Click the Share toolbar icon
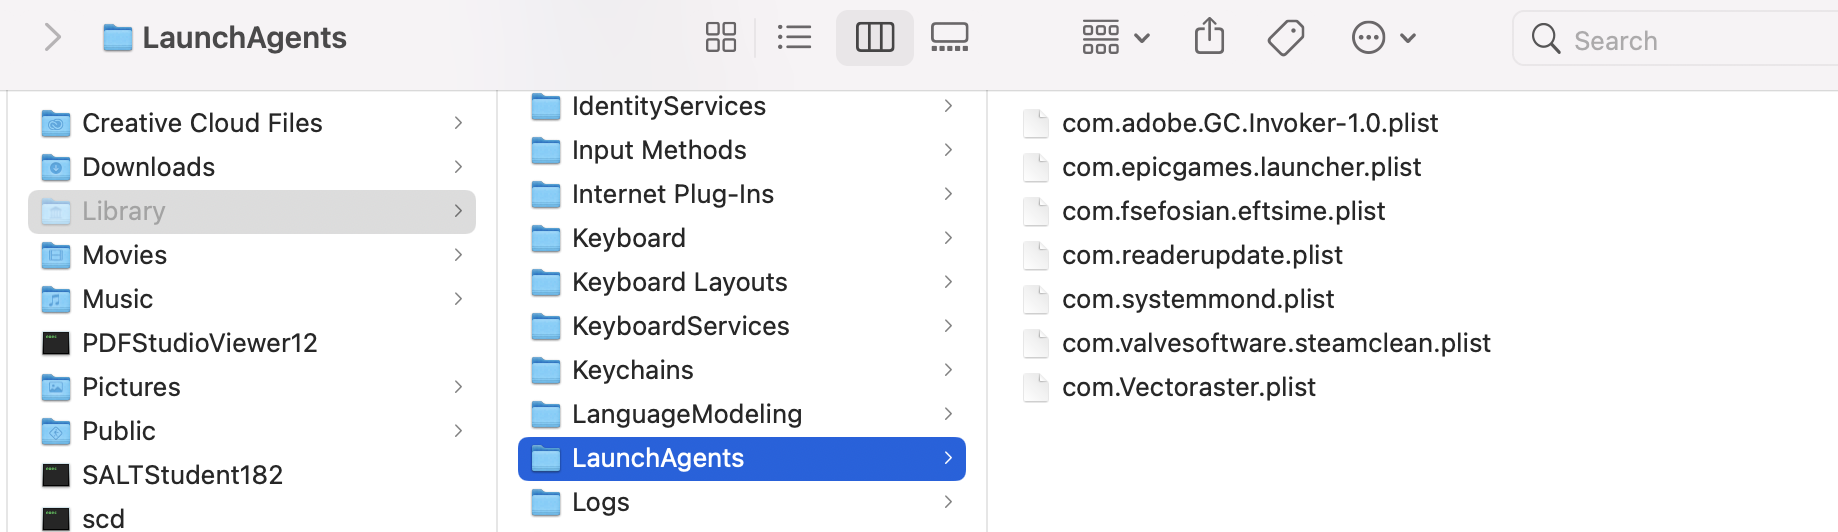This screenshot has height=532, width=1838. (1209, 38)
